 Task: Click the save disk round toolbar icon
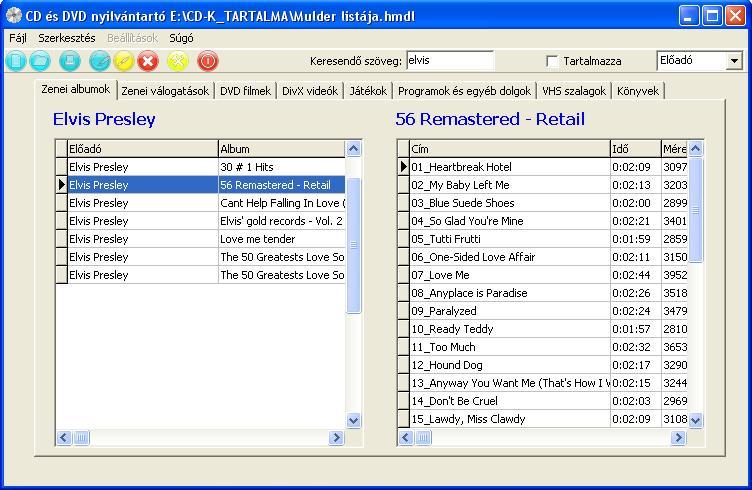(70, 61)
